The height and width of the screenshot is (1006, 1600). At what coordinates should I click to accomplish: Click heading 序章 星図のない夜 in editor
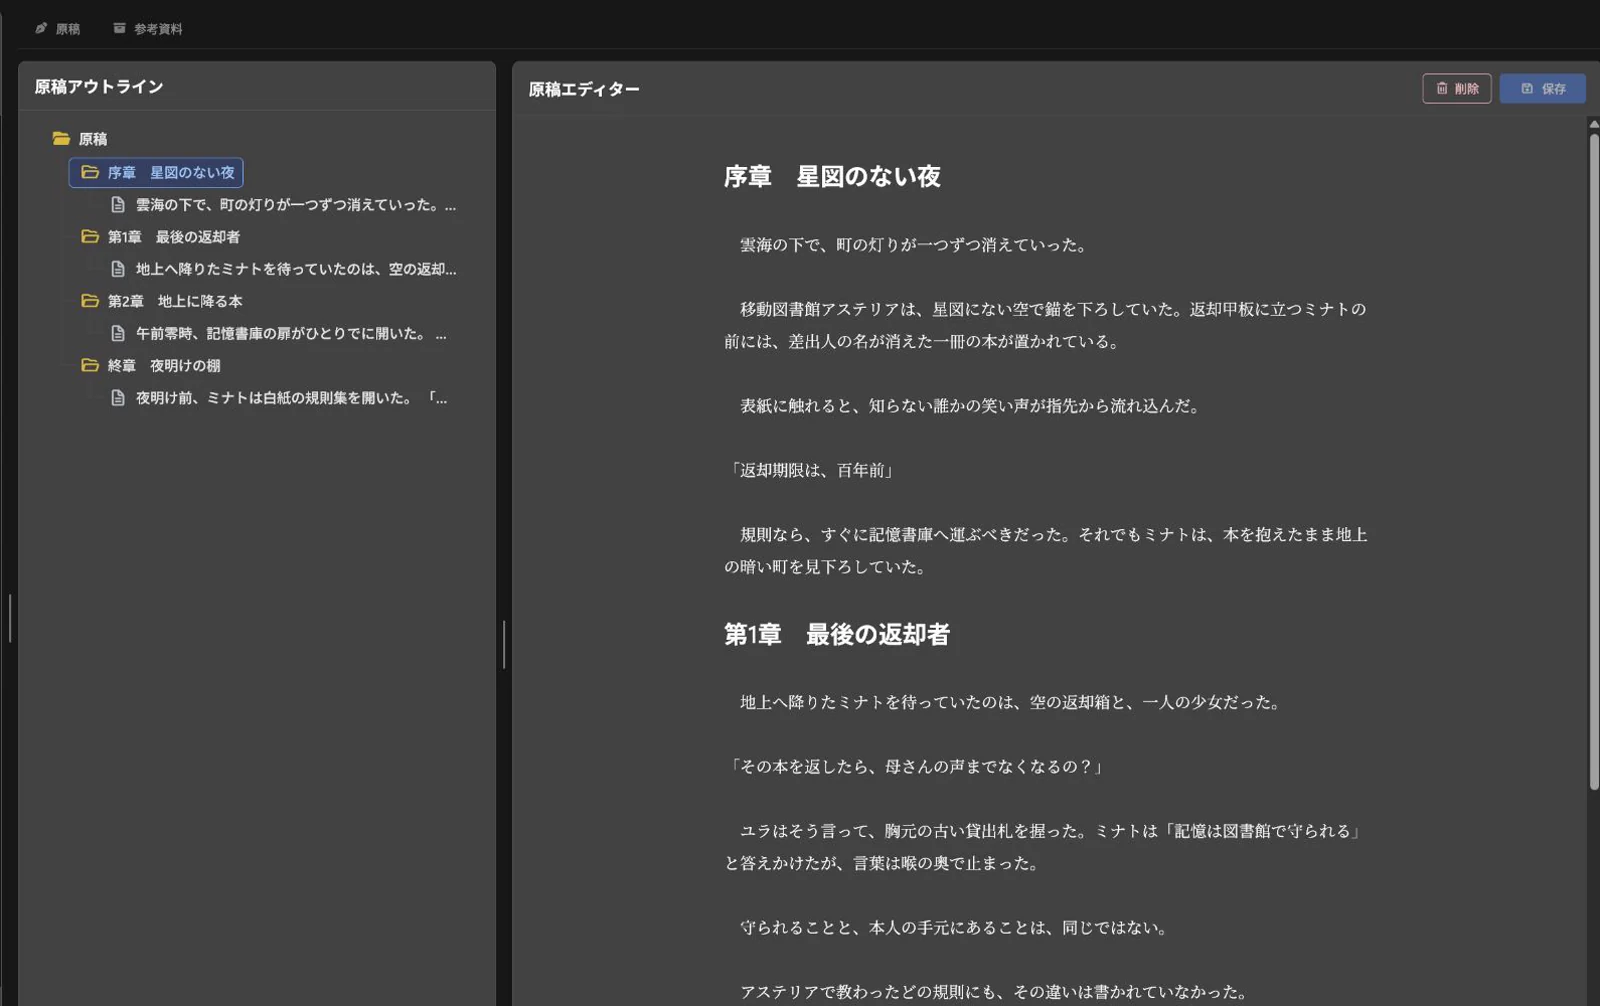click(832, 177)
